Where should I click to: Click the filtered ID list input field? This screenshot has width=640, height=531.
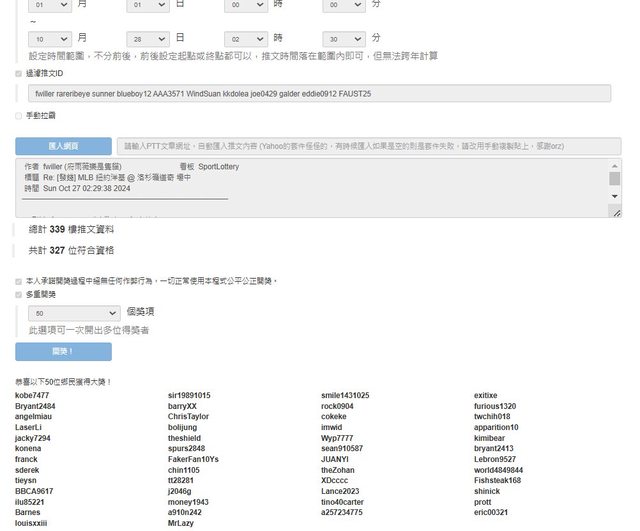319,93
